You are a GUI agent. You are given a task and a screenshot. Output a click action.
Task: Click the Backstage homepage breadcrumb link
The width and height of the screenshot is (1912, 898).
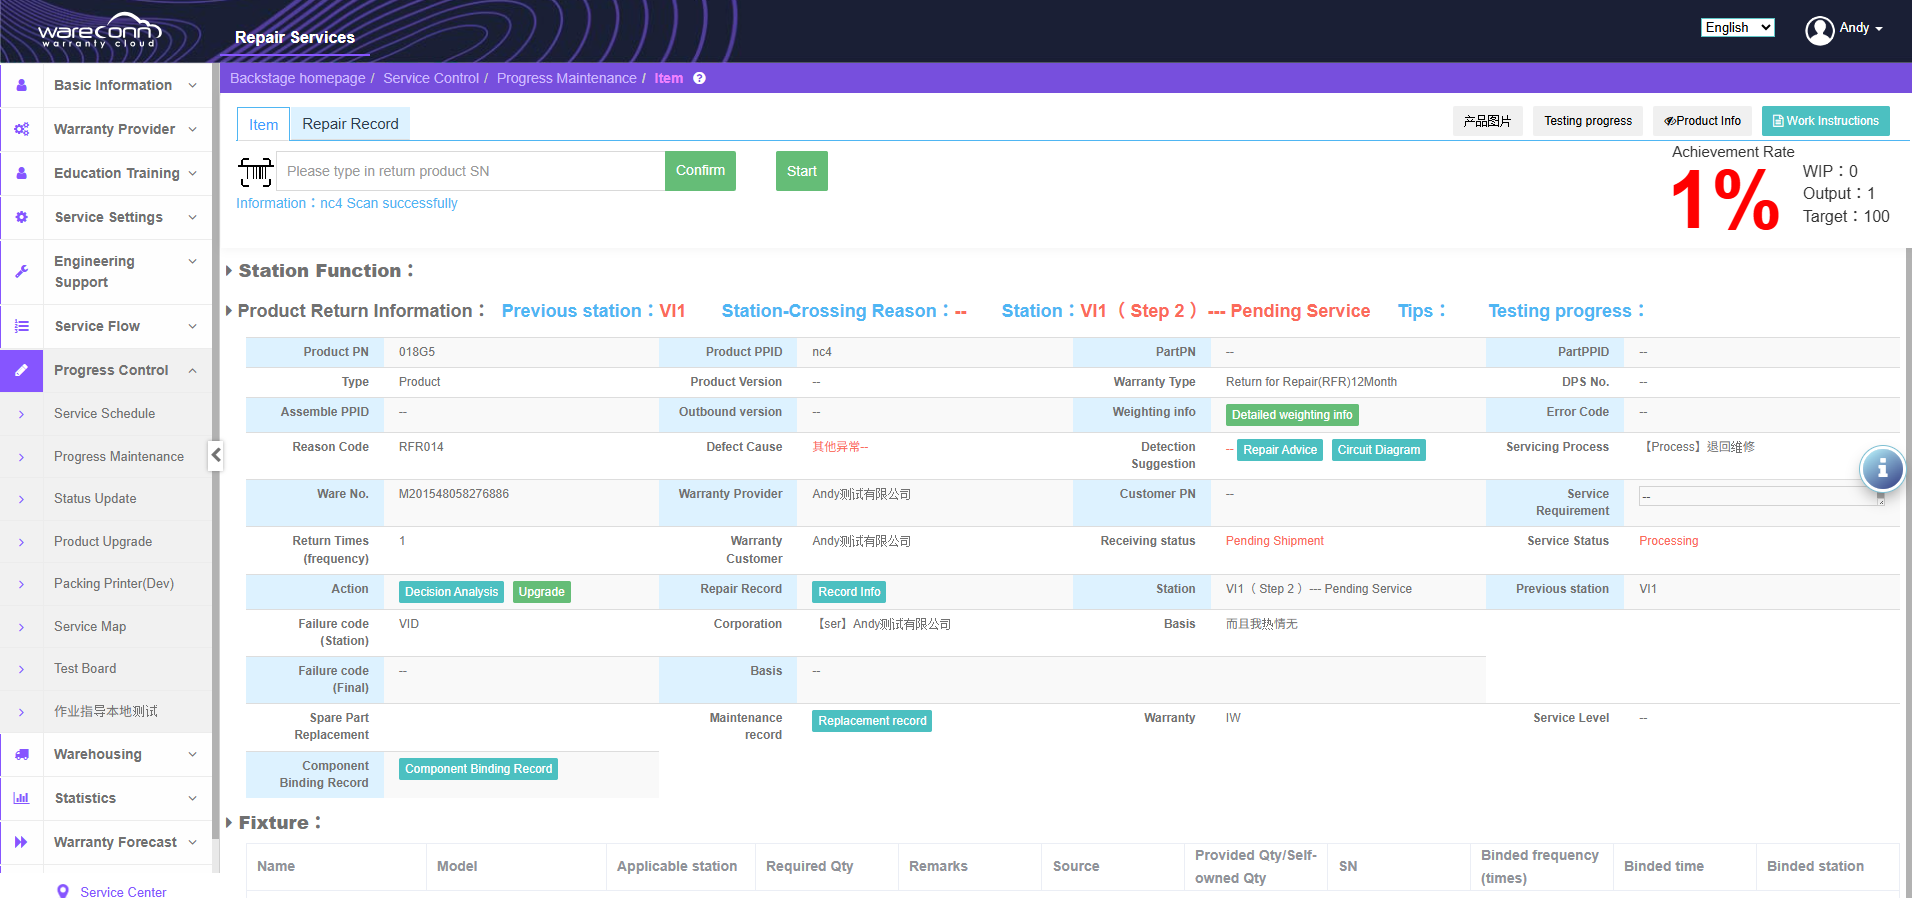click(298, 78)
